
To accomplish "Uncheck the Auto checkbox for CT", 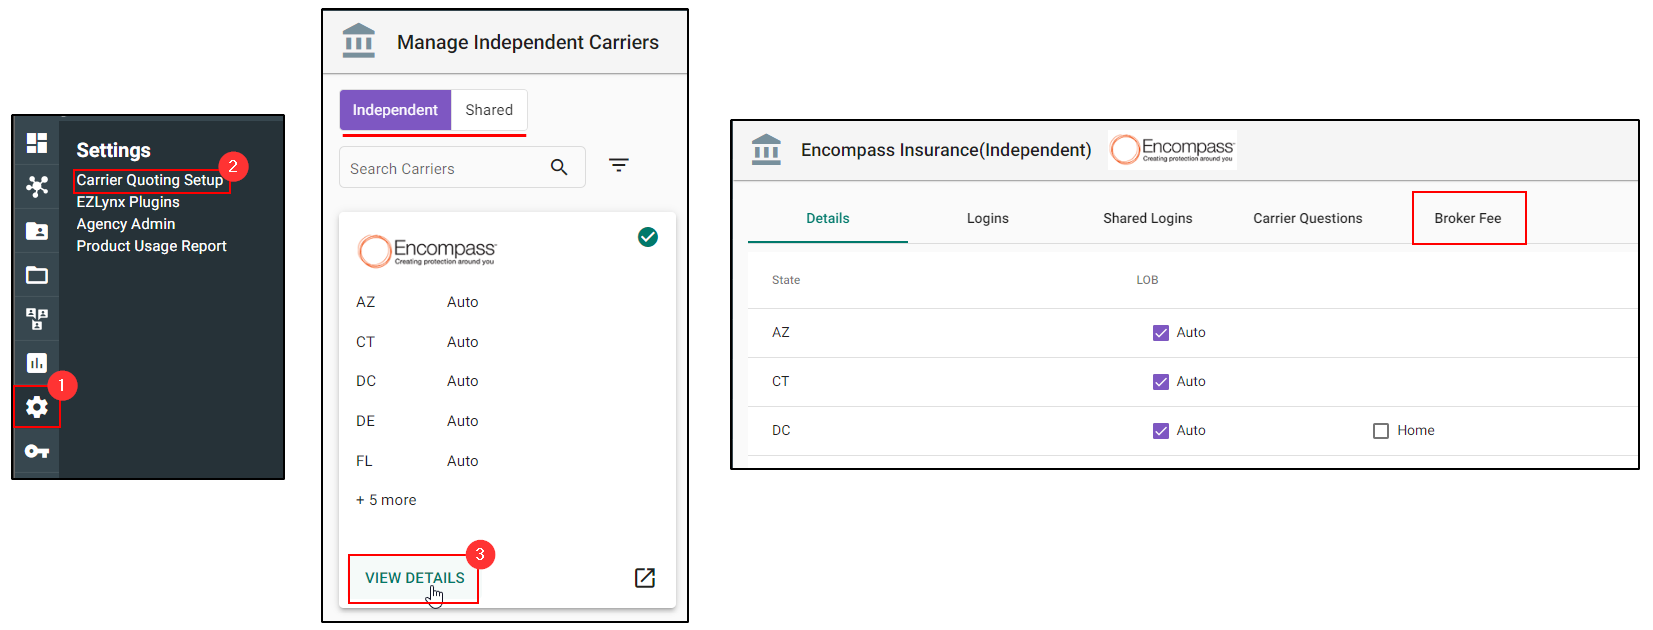I will click(x=1161, y=382).
